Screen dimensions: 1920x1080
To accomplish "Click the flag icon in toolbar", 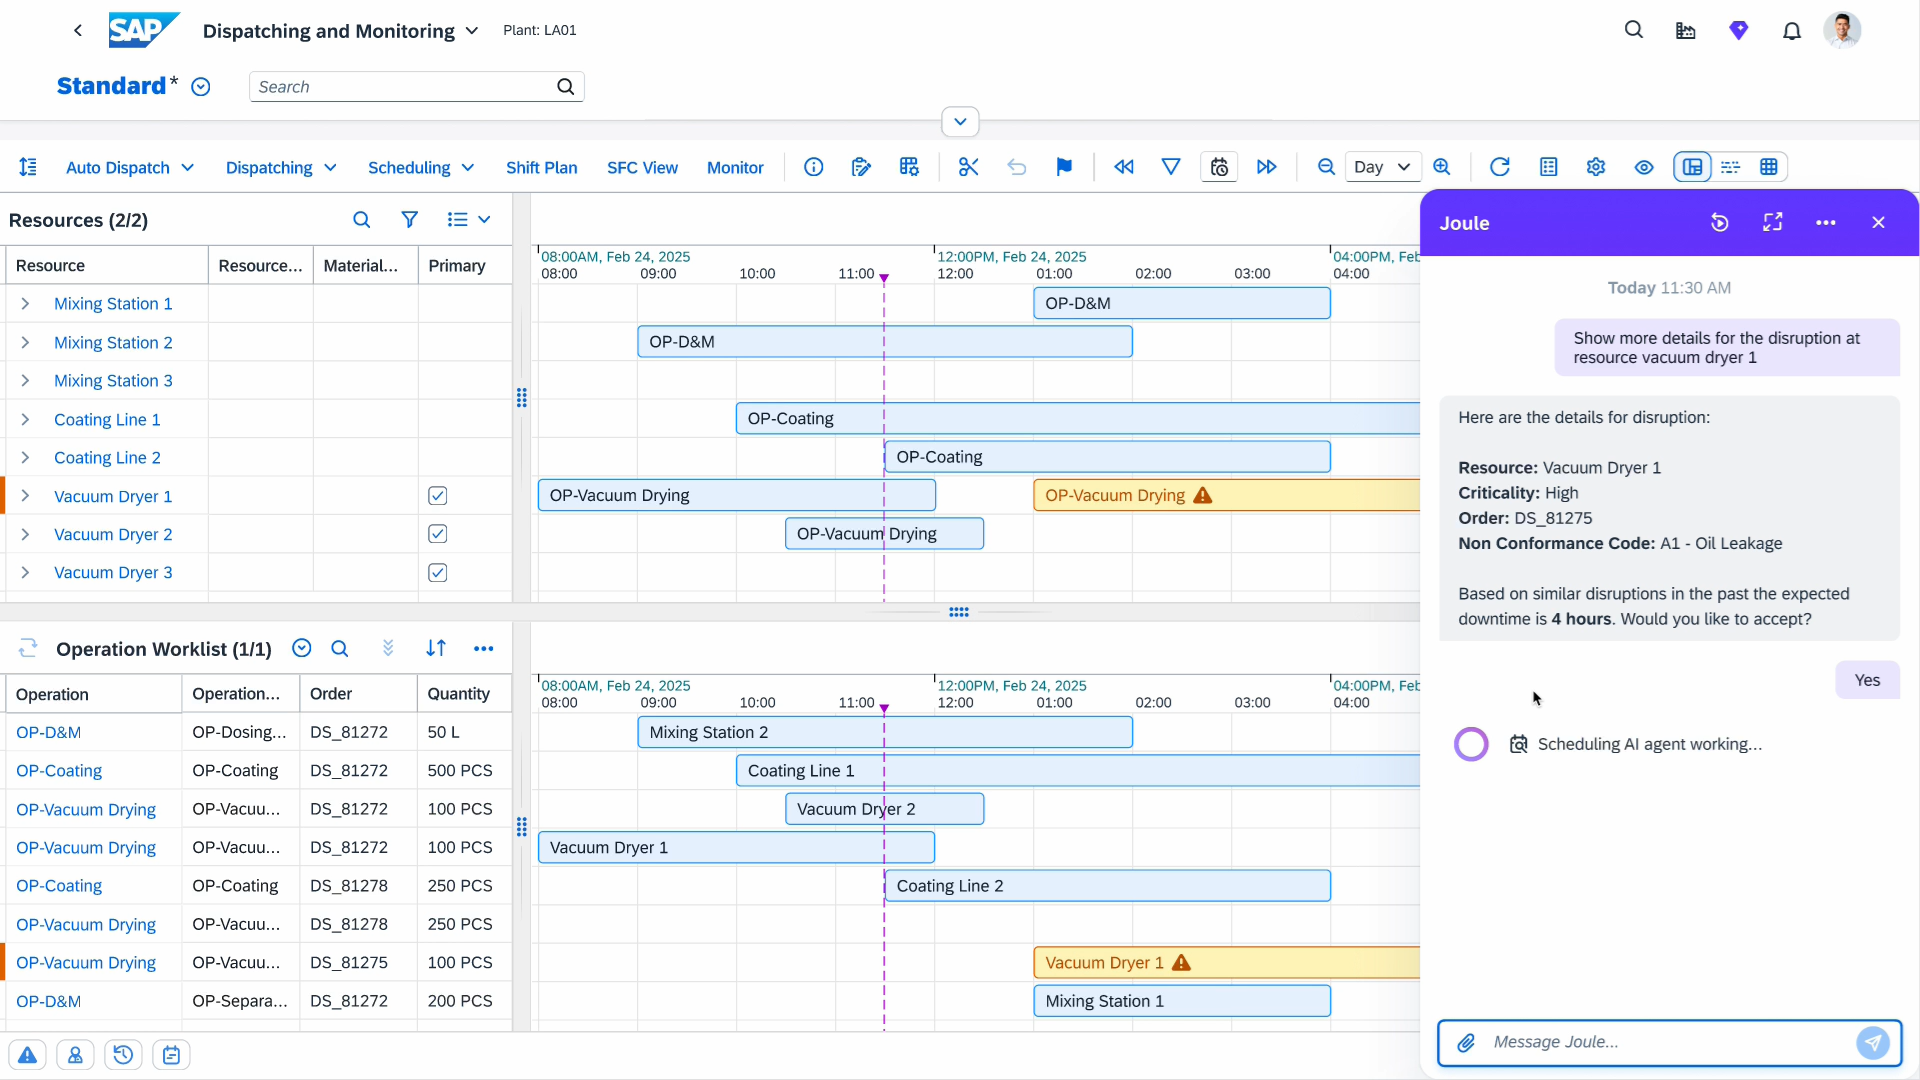I will click(1064, 167).
